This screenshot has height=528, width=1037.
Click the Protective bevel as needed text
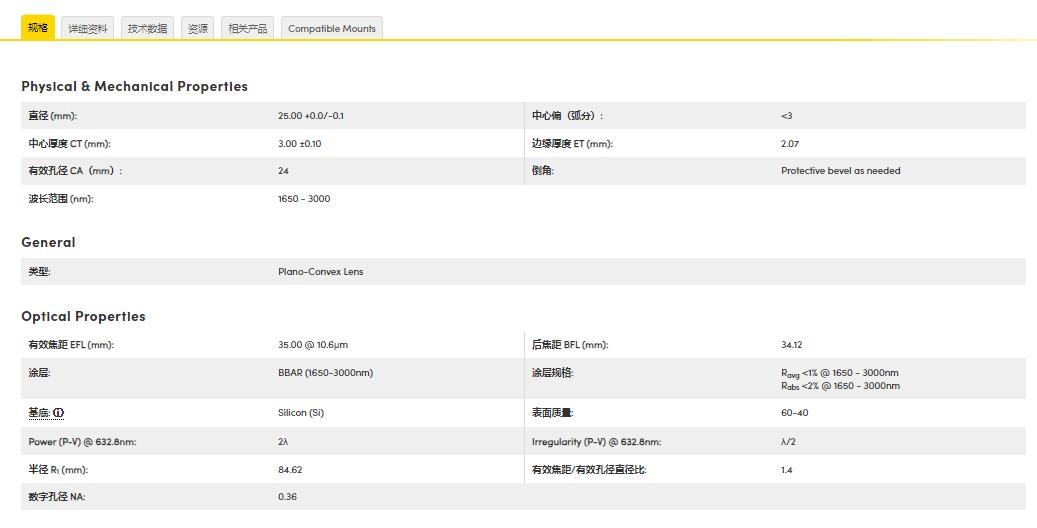pos(840,171)
